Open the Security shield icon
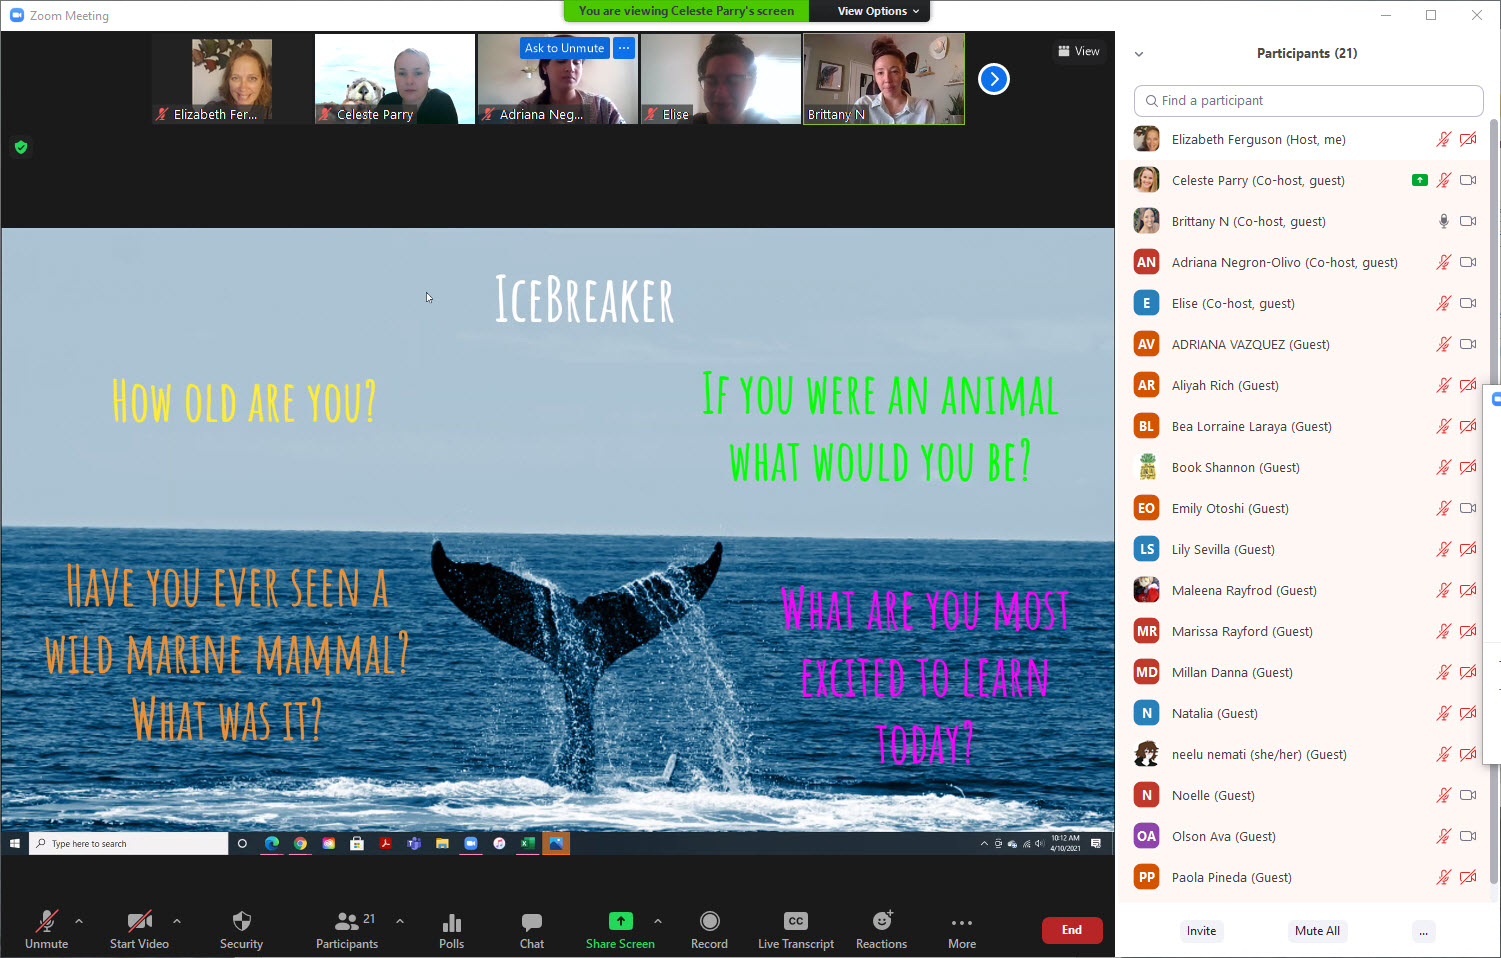Screen dimensions: 1501x958 tap(241, 921)
